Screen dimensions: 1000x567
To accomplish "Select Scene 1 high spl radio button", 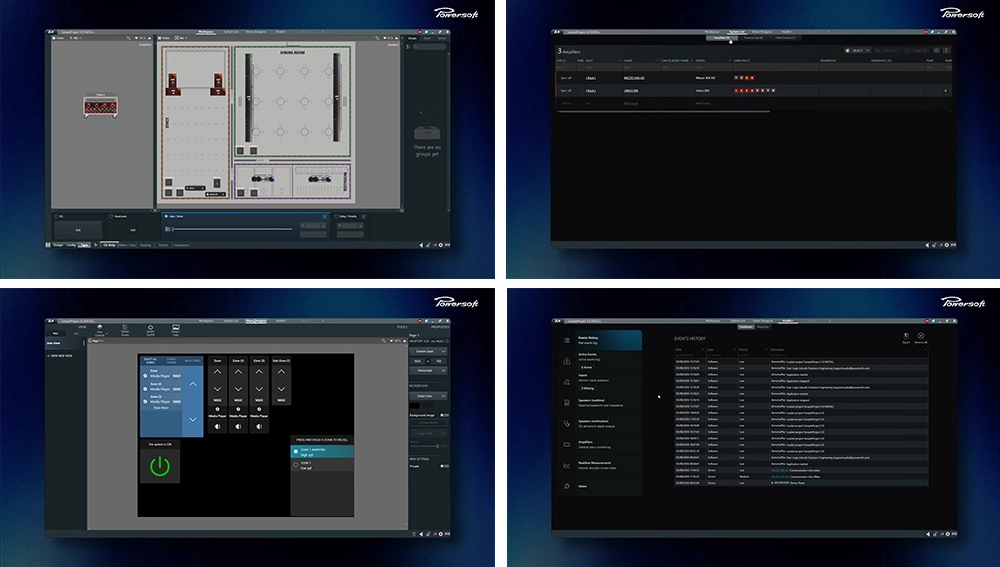I will point(295,452).
